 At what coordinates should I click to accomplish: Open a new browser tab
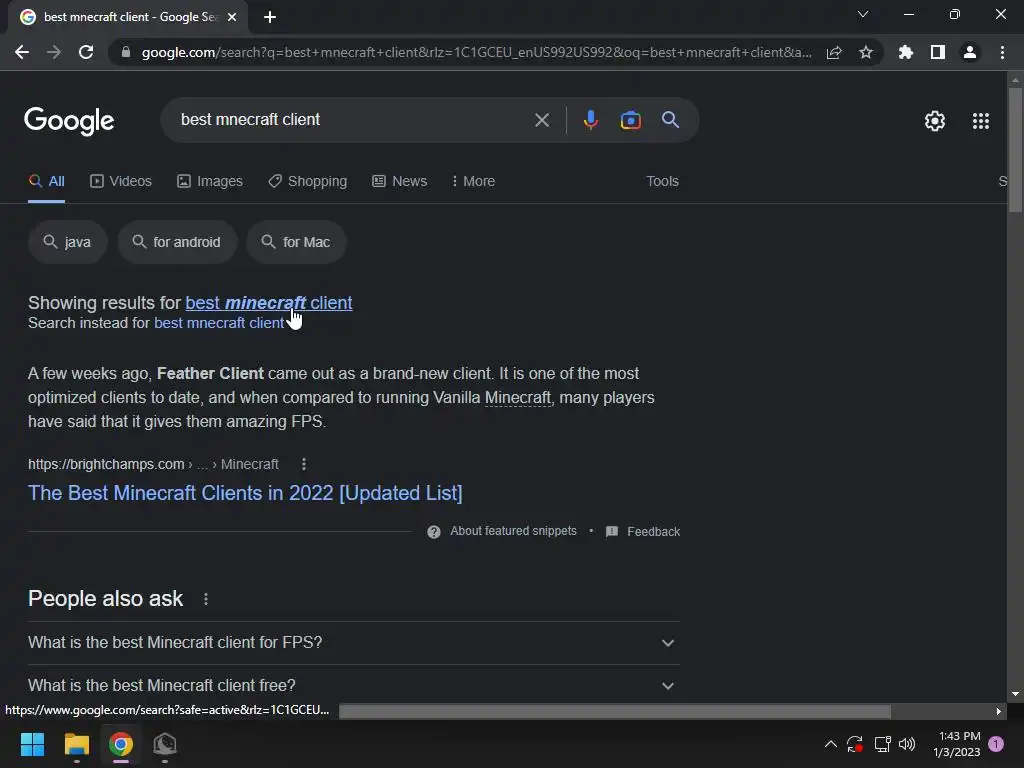pyautogui.click(x=270, y=17)
